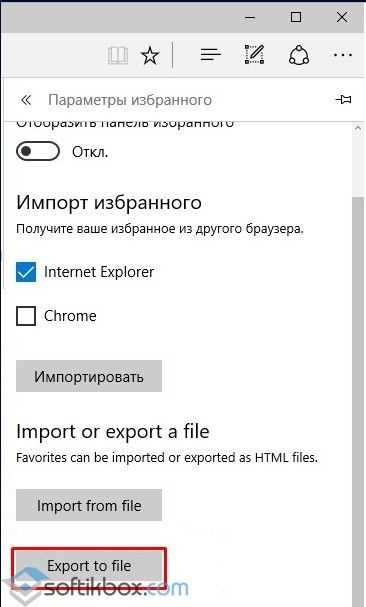The image size is (366, 607).
Task: Click the Import from file button
Action: 89,505
